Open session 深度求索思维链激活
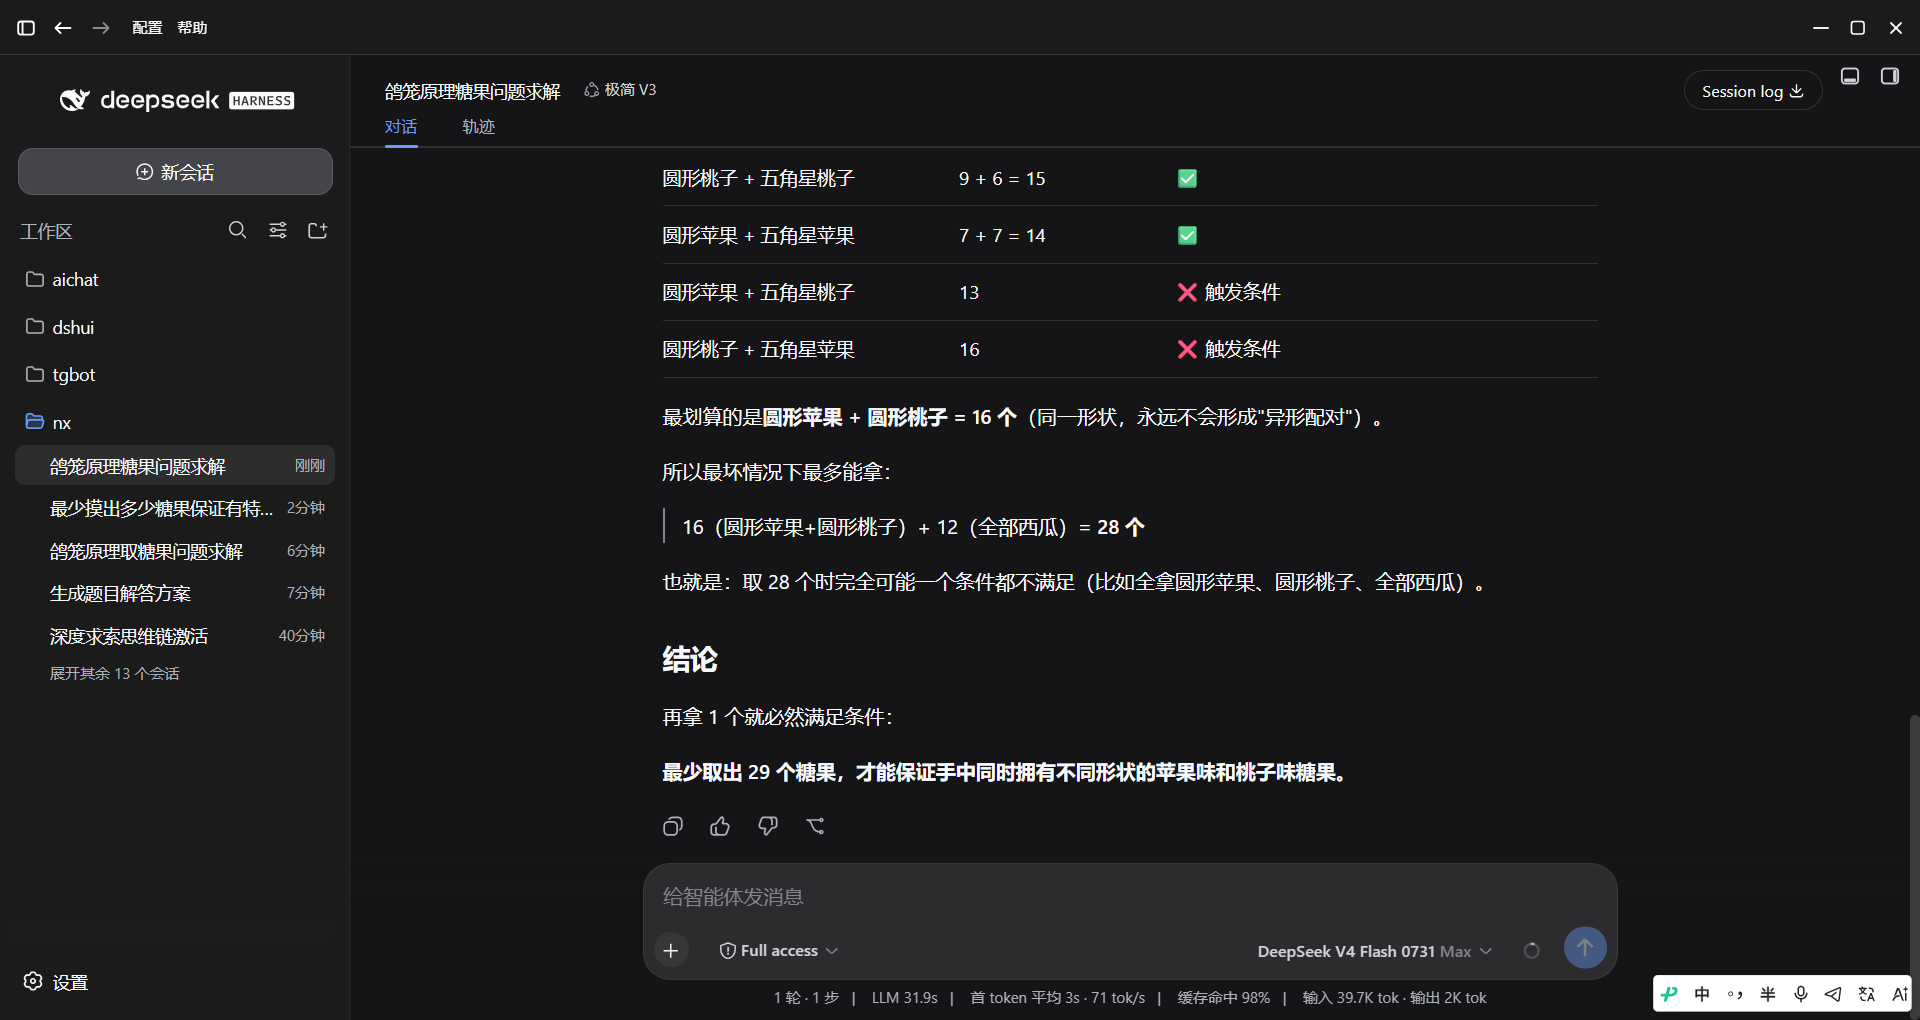This screenshot has height=1020, width=1920. (x=175, y=636)
